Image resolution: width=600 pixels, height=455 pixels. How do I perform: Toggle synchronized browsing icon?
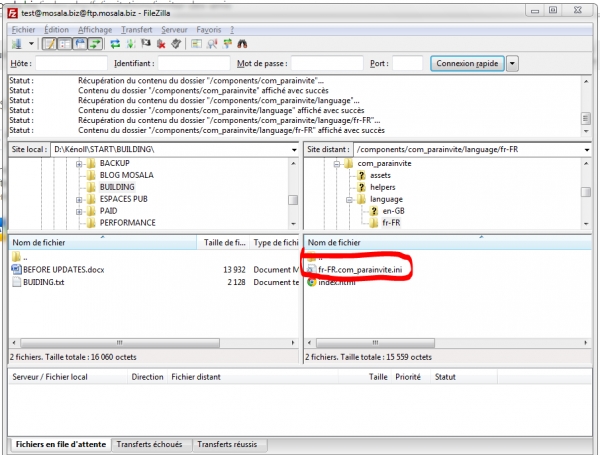(228, 44)
